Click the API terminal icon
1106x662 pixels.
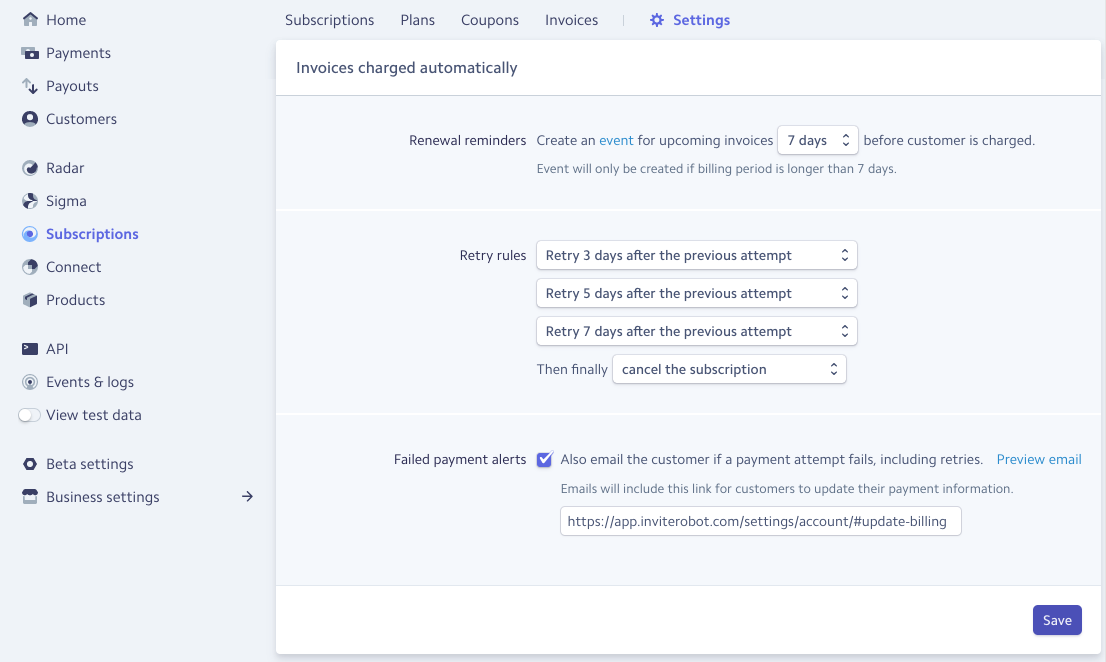30,349
